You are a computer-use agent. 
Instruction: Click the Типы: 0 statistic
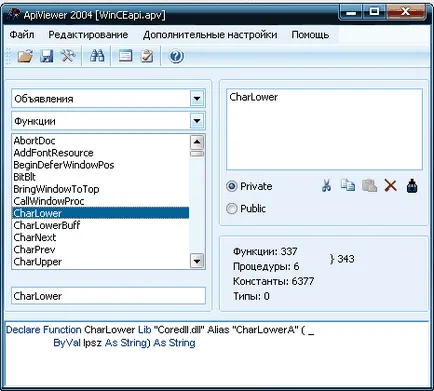[x=251, y=296]
